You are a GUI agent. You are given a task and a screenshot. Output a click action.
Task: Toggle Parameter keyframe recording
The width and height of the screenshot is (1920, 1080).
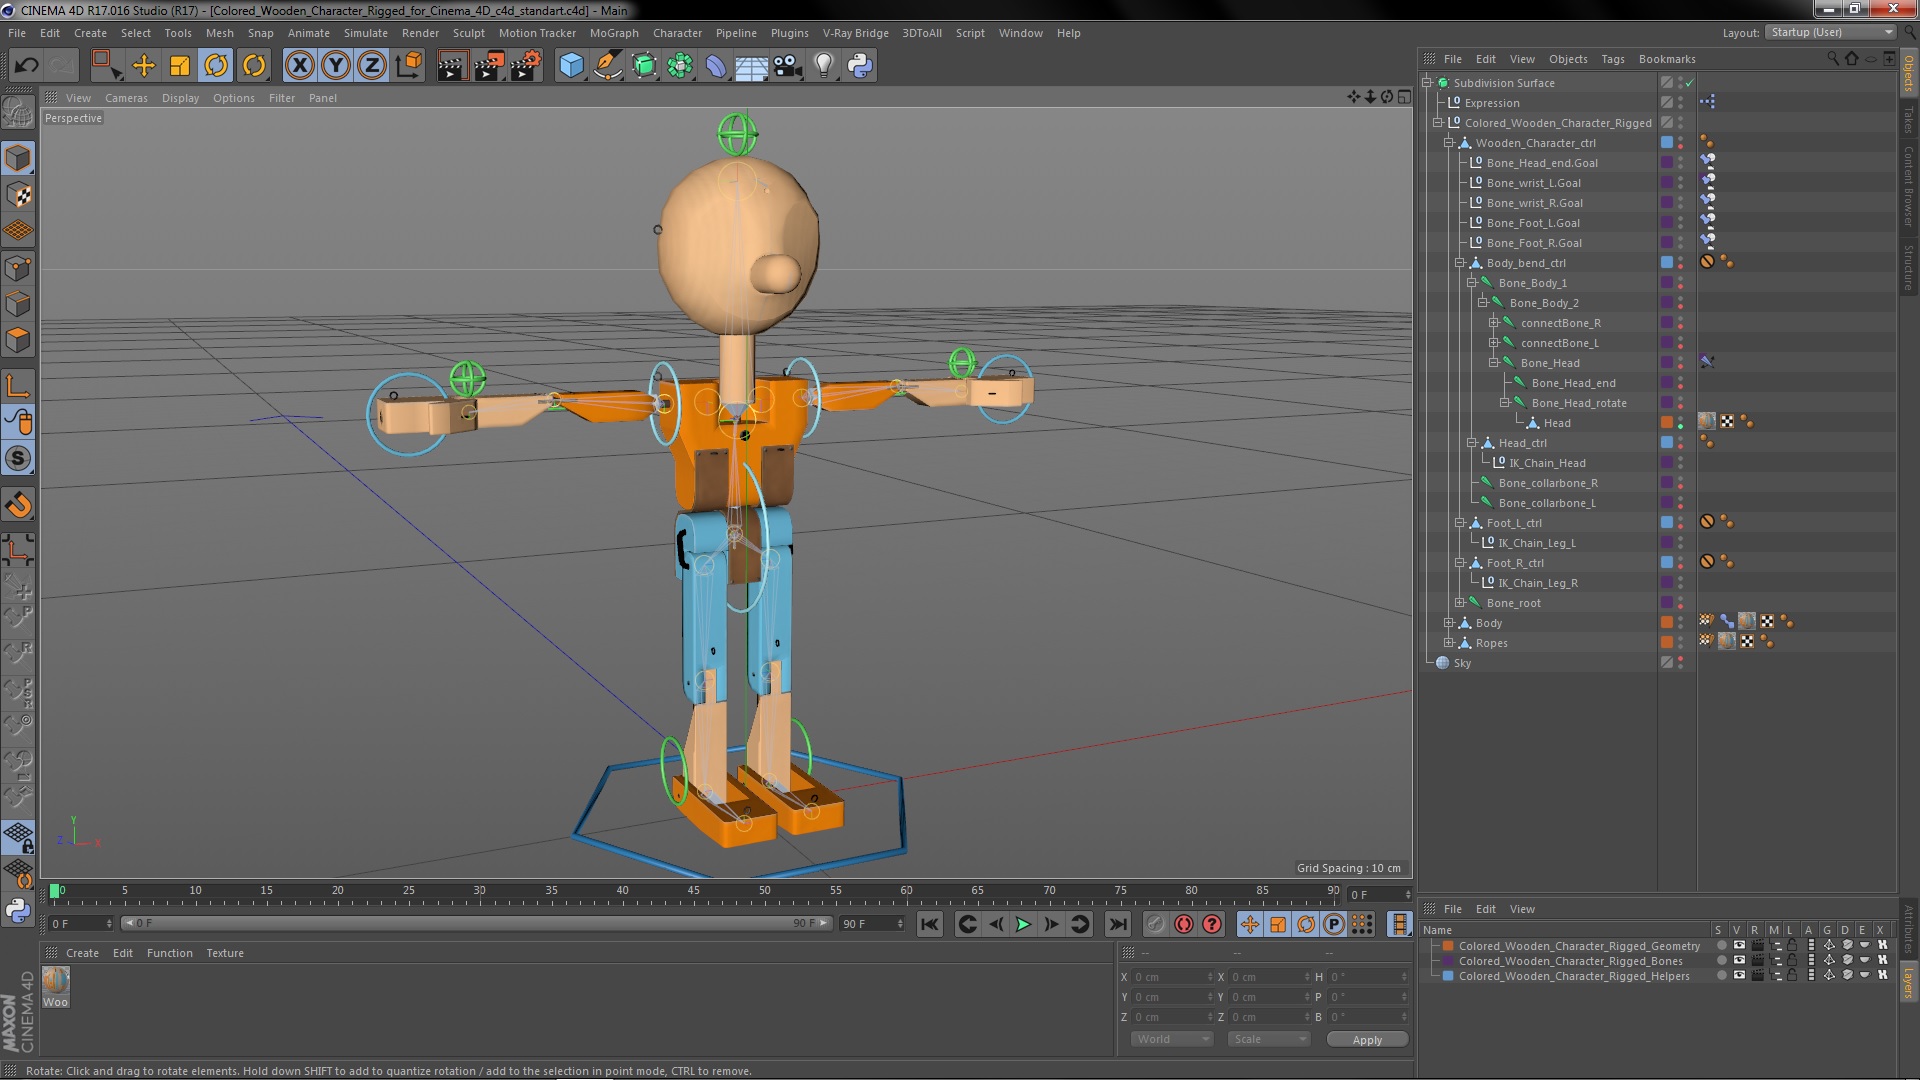pos(1334,925)
